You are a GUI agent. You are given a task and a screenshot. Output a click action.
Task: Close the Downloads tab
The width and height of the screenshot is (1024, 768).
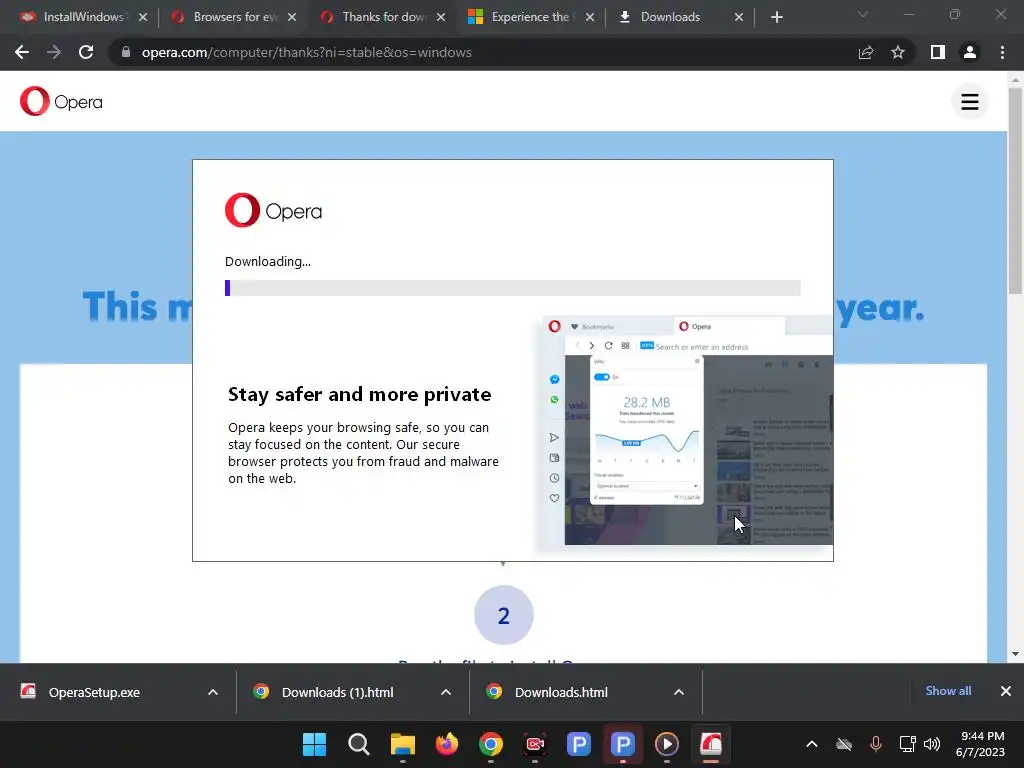(x=739, y=17)
